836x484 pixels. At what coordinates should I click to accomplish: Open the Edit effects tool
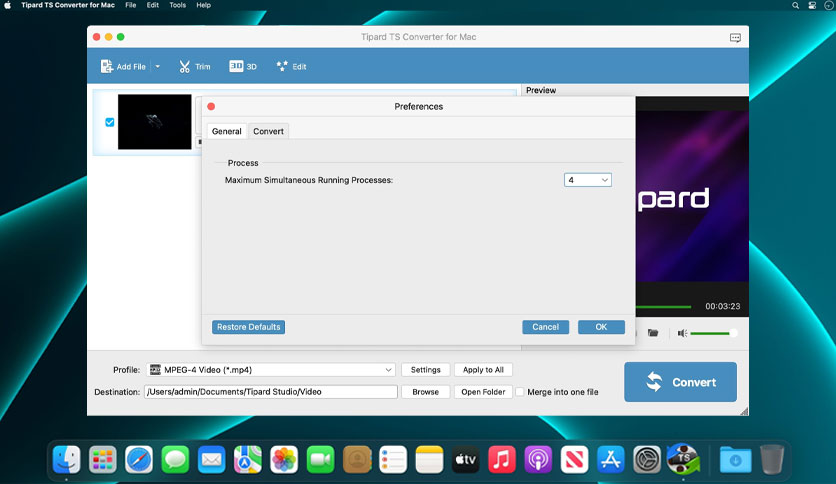tap(292, 67)
